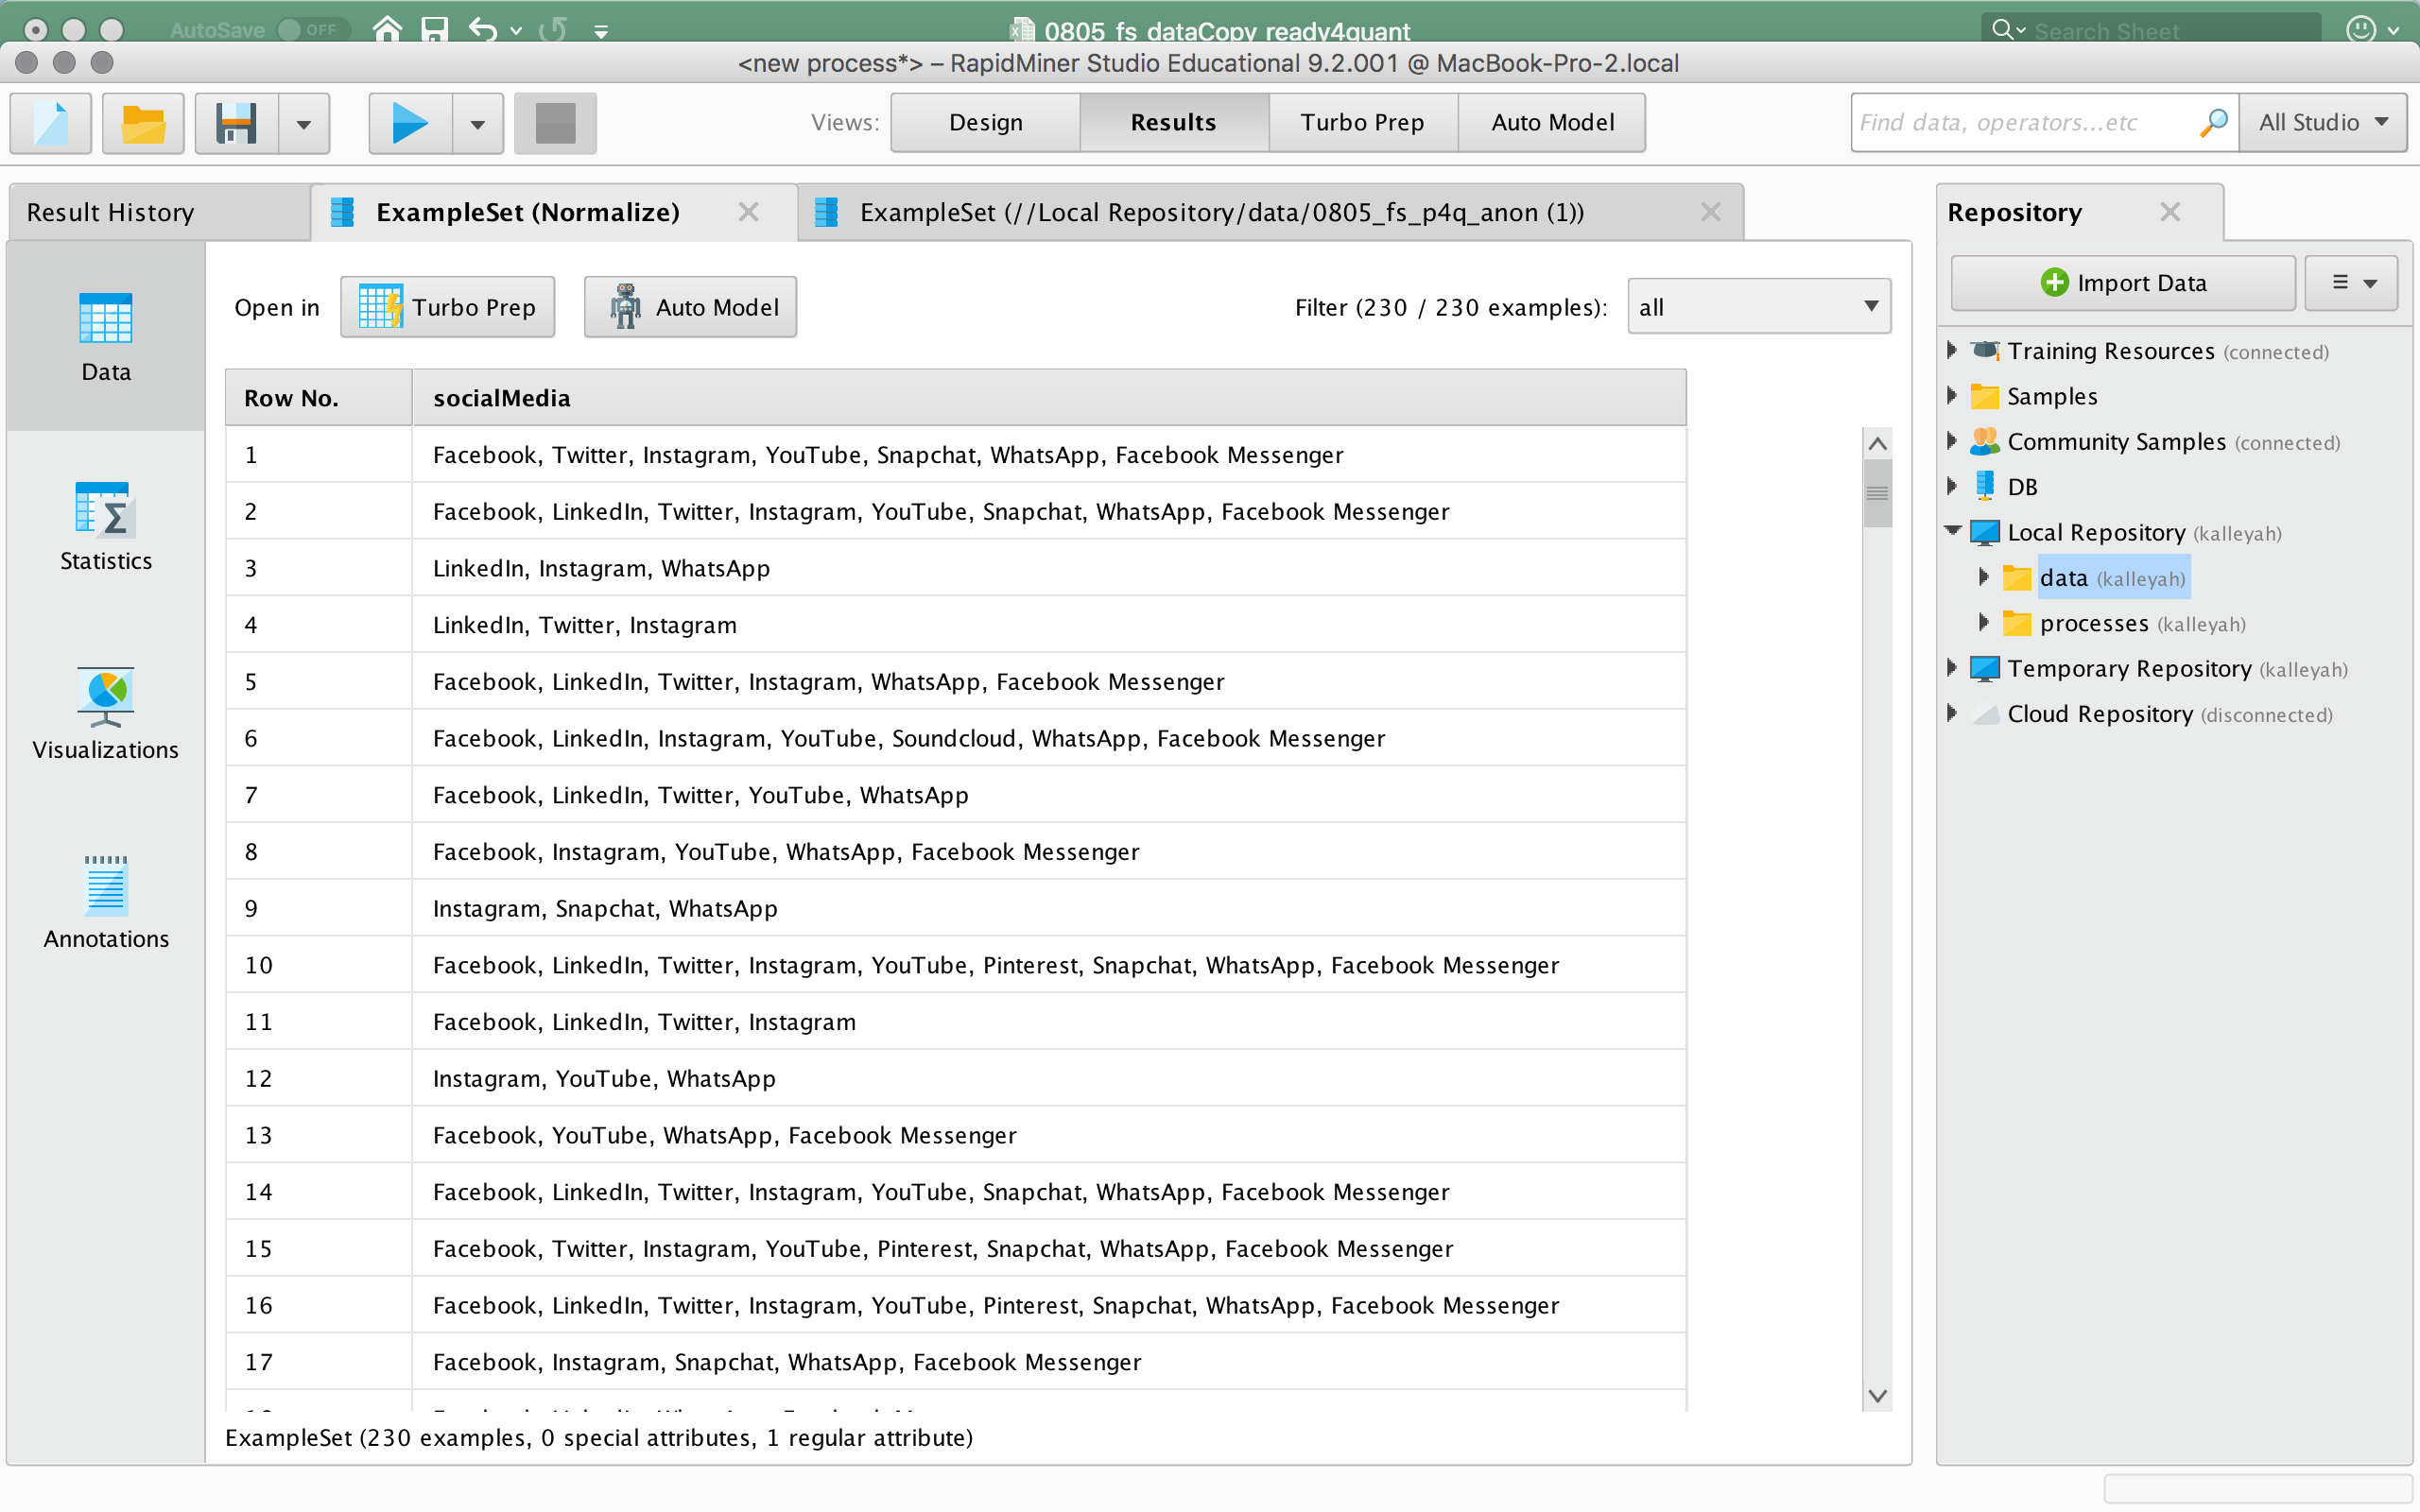
Task: Save the process with the floppy disk icon
Action: coord(236,123)
